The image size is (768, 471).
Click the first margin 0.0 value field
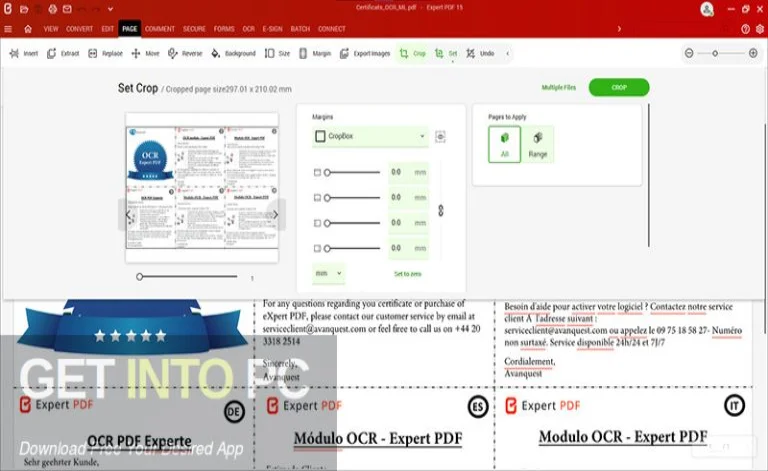pos(408,172)
